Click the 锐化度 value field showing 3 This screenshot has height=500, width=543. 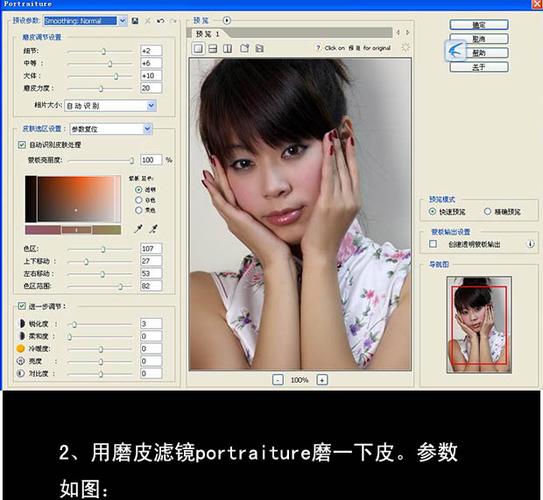[x=151, y=323]
